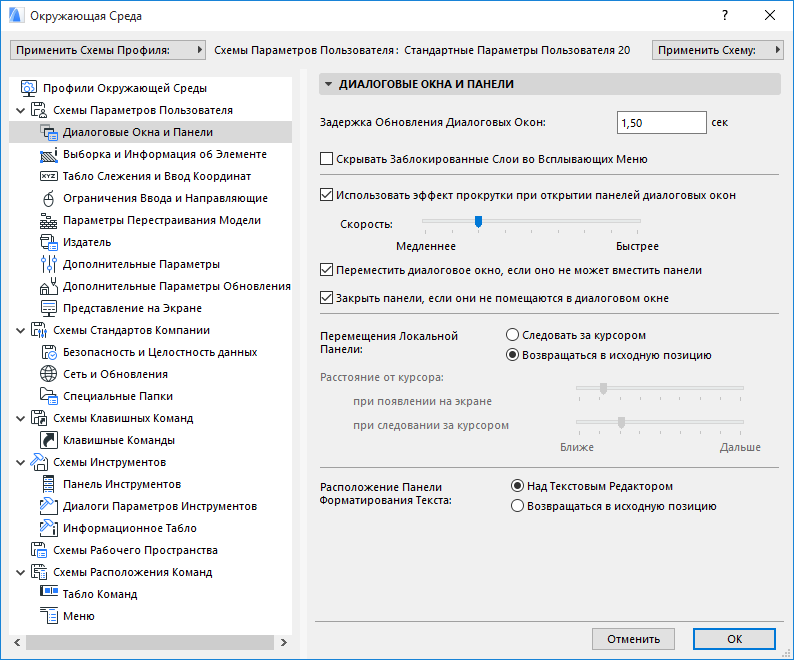Image resolution: width=794 pixels, height=660 pixels.
Task: Click the Информационное Табло icon
Action: pos(49,528)
